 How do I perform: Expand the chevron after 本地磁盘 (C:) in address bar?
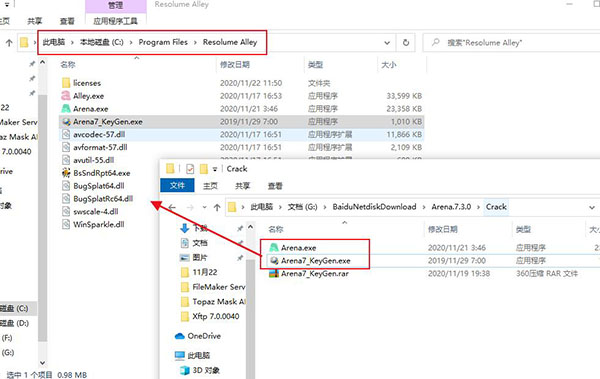(131, 42)
